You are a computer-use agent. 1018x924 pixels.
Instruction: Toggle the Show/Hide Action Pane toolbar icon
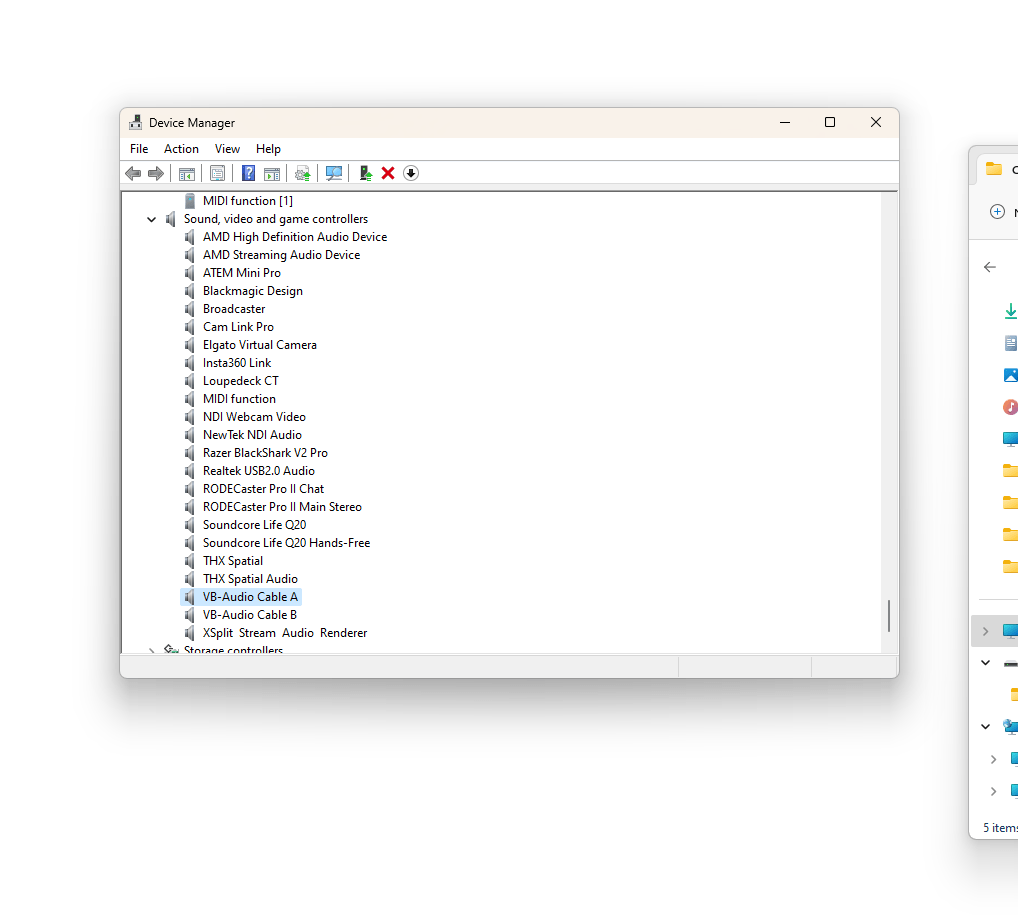[x=272, y=173]
